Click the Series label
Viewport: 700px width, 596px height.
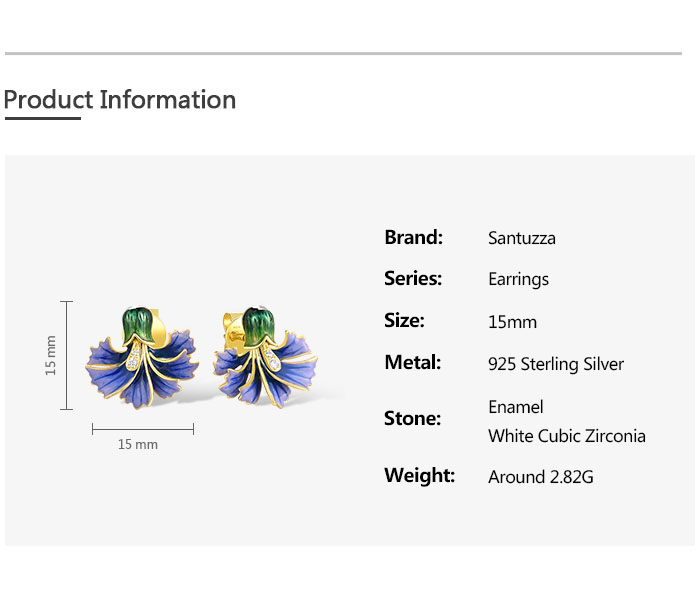click(413, 278)
